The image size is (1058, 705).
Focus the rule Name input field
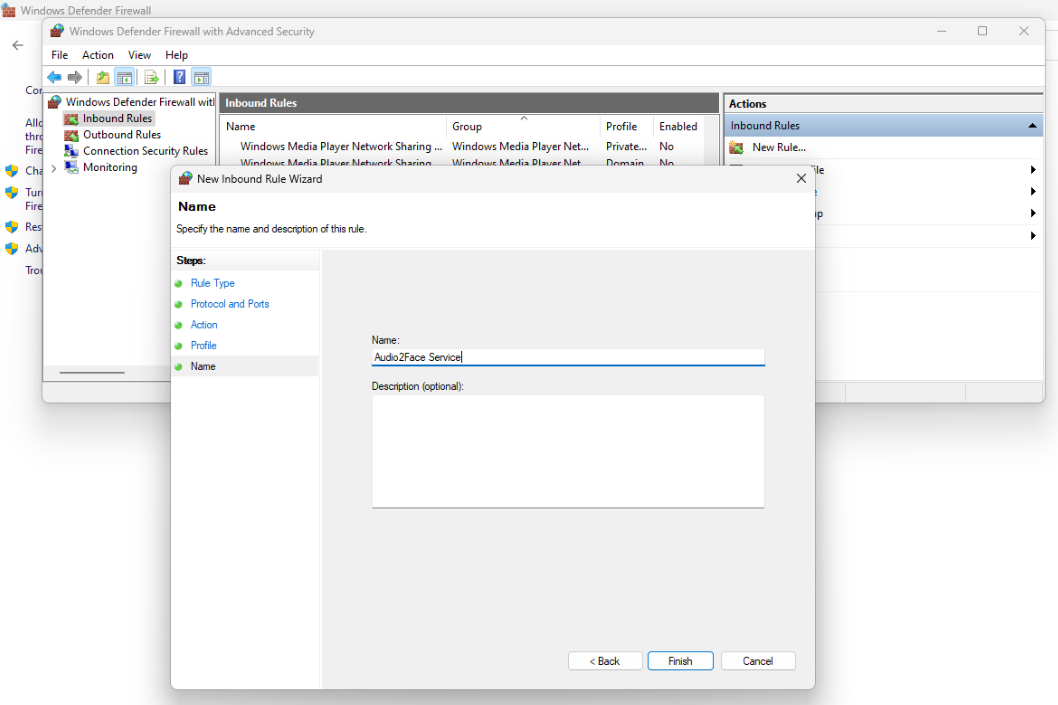[x=567, y=358]
